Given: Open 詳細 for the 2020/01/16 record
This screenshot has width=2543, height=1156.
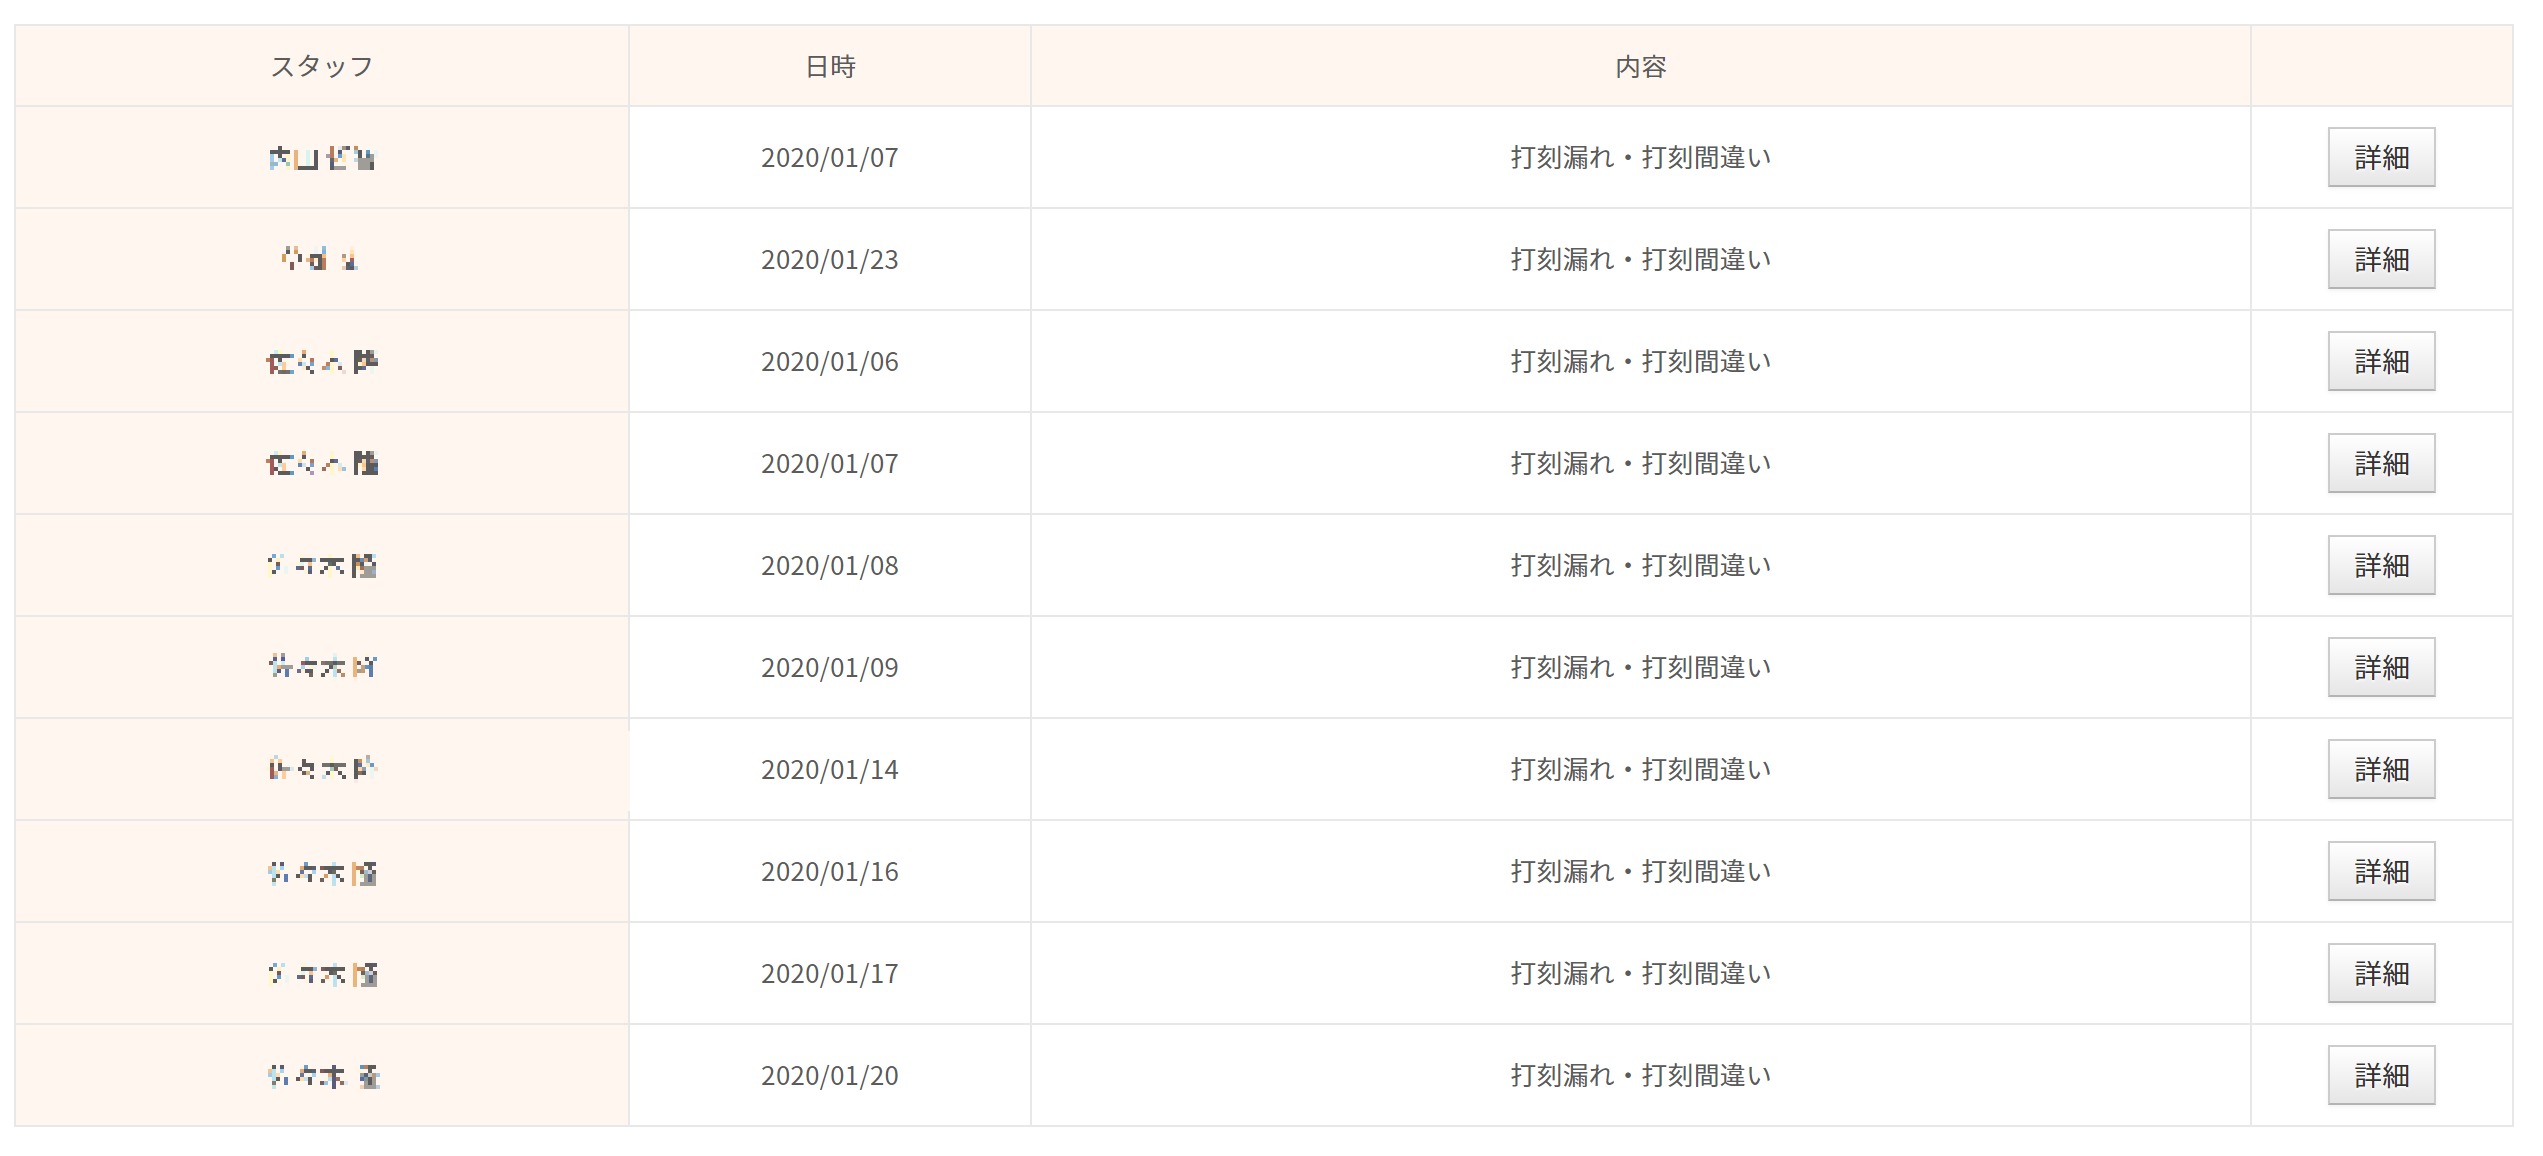Looking at the screenshot, I should [x=2380, y=871].
